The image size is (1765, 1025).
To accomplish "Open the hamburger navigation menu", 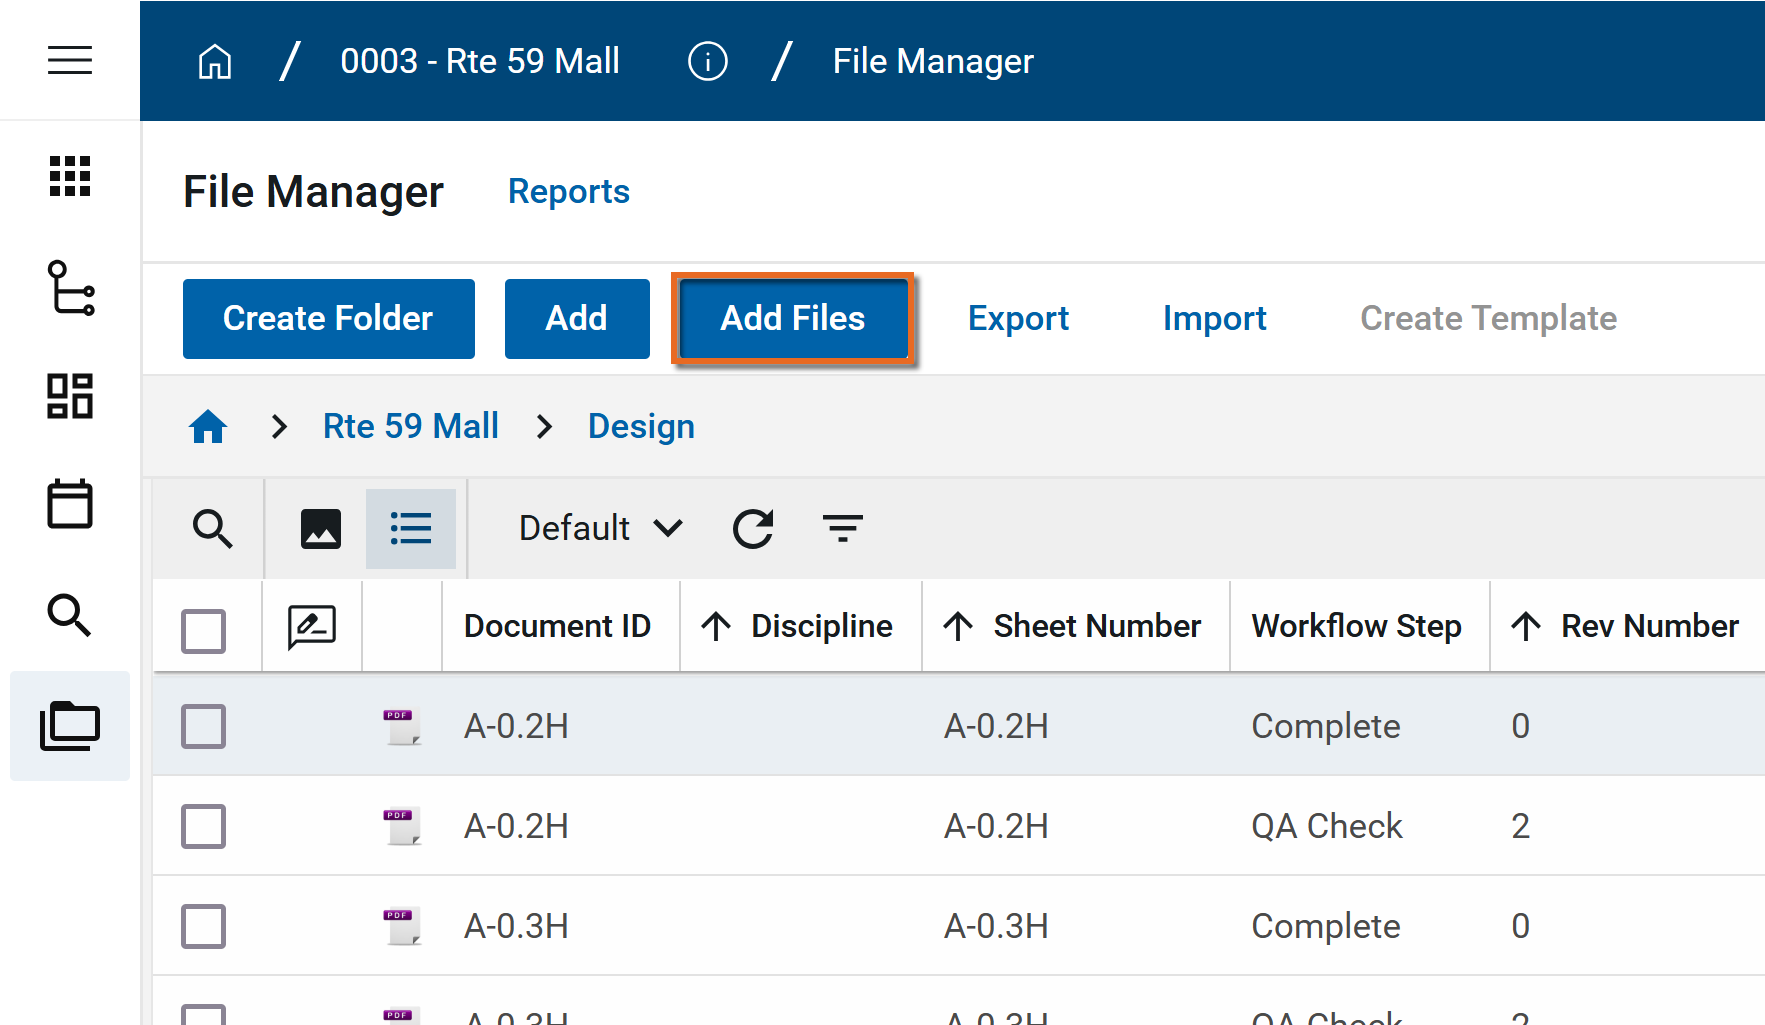I will click(x=70, y=61).
